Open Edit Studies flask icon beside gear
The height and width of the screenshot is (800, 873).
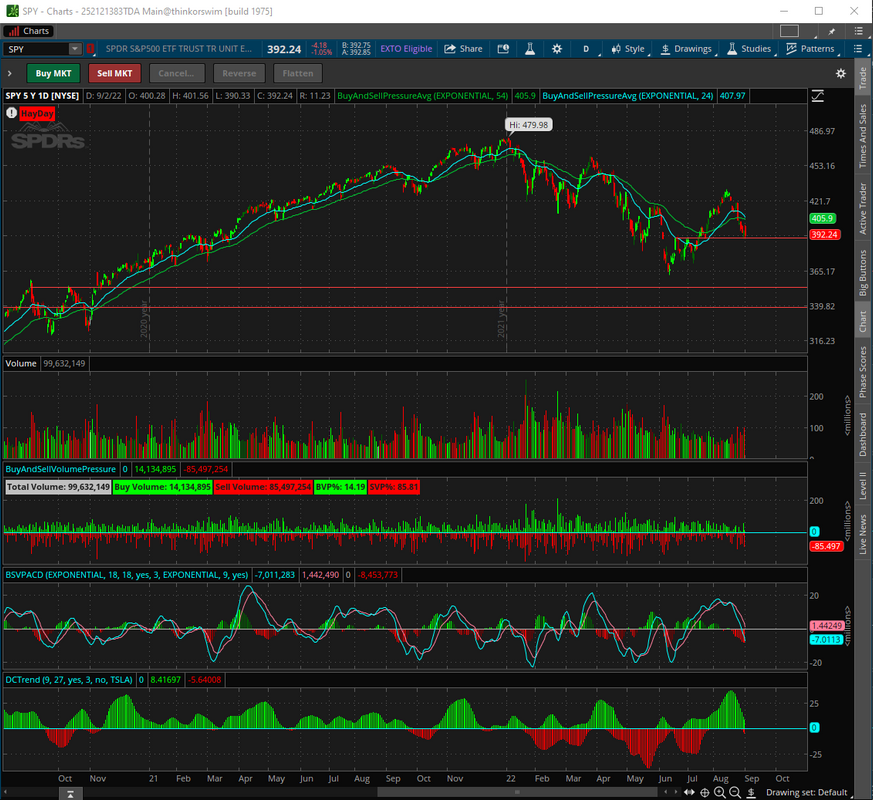click(x=530, y=49)
